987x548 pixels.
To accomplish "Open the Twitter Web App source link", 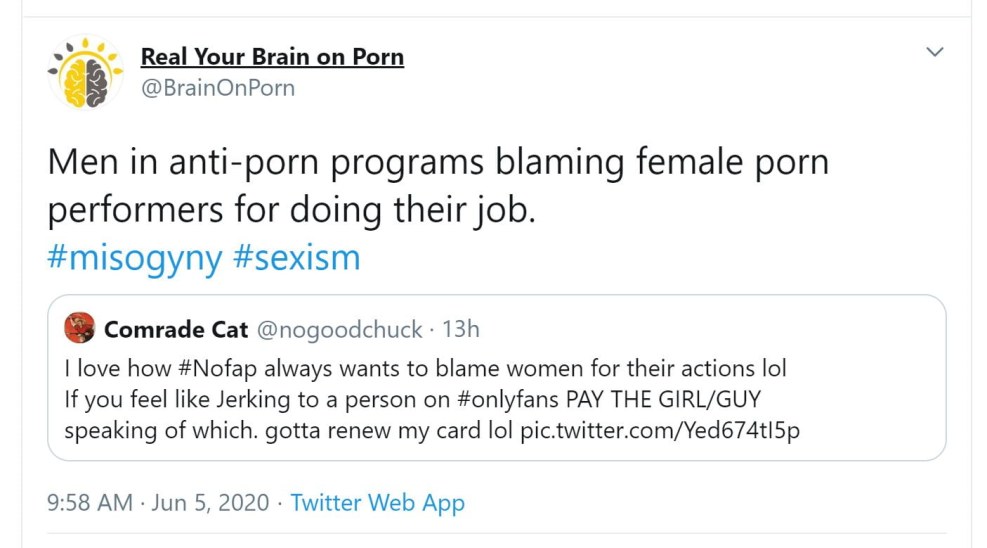I will click(x=377, y=503).
